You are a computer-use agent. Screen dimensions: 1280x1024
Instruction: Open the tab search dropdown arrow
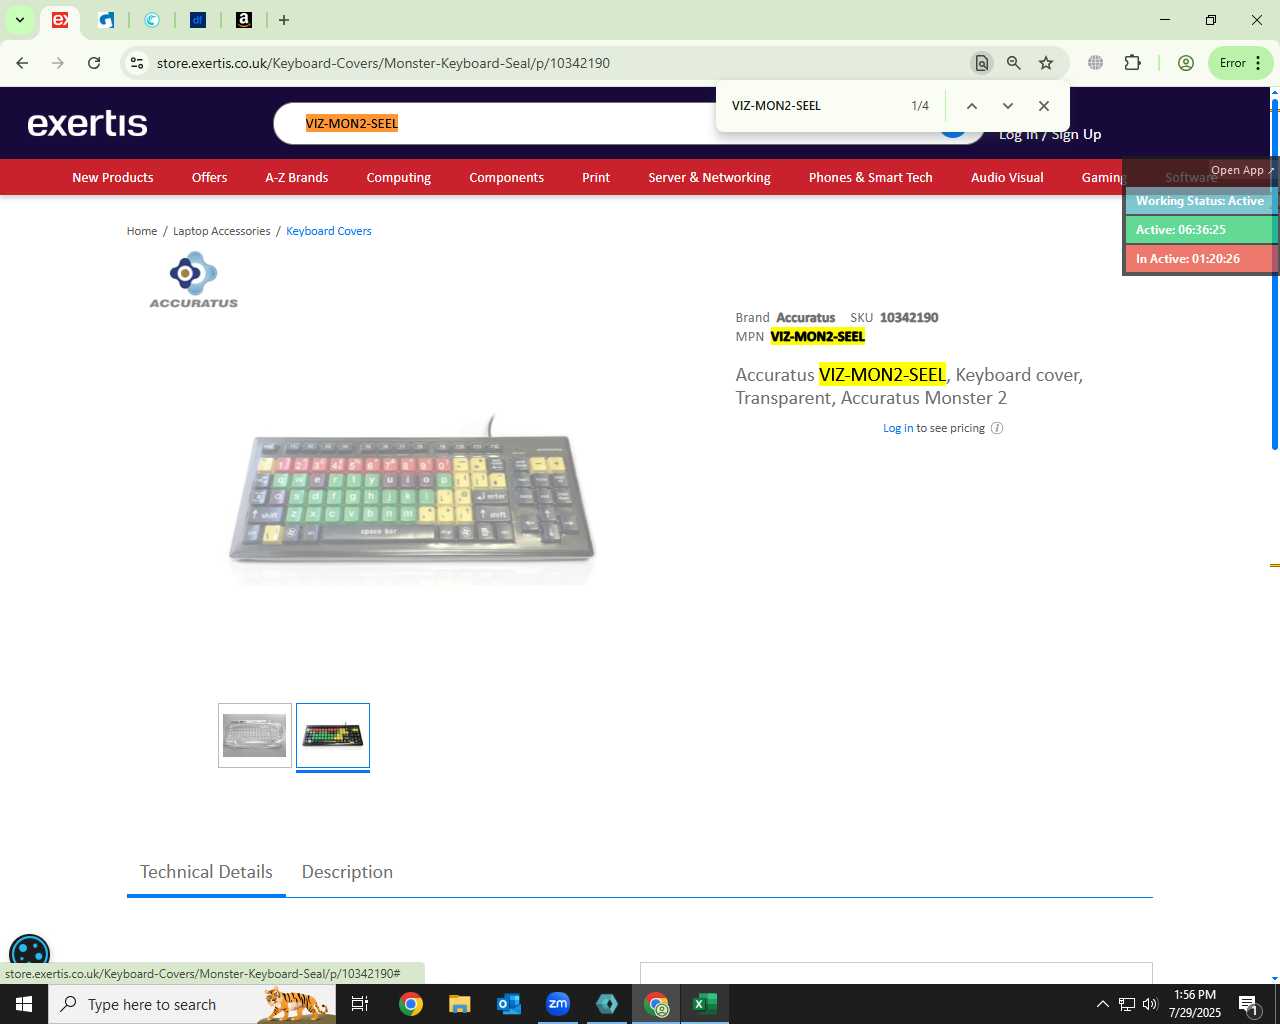click(19, 20)
